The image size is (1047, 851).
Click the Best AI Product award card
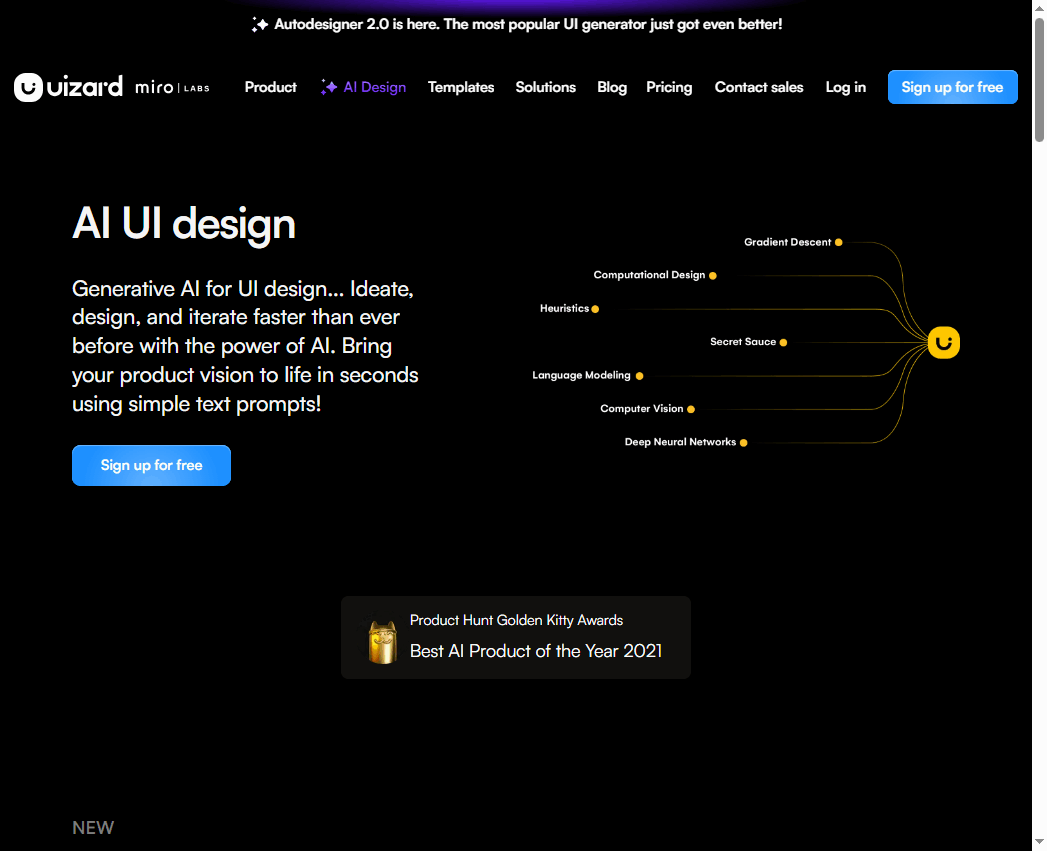pos(516,637)
